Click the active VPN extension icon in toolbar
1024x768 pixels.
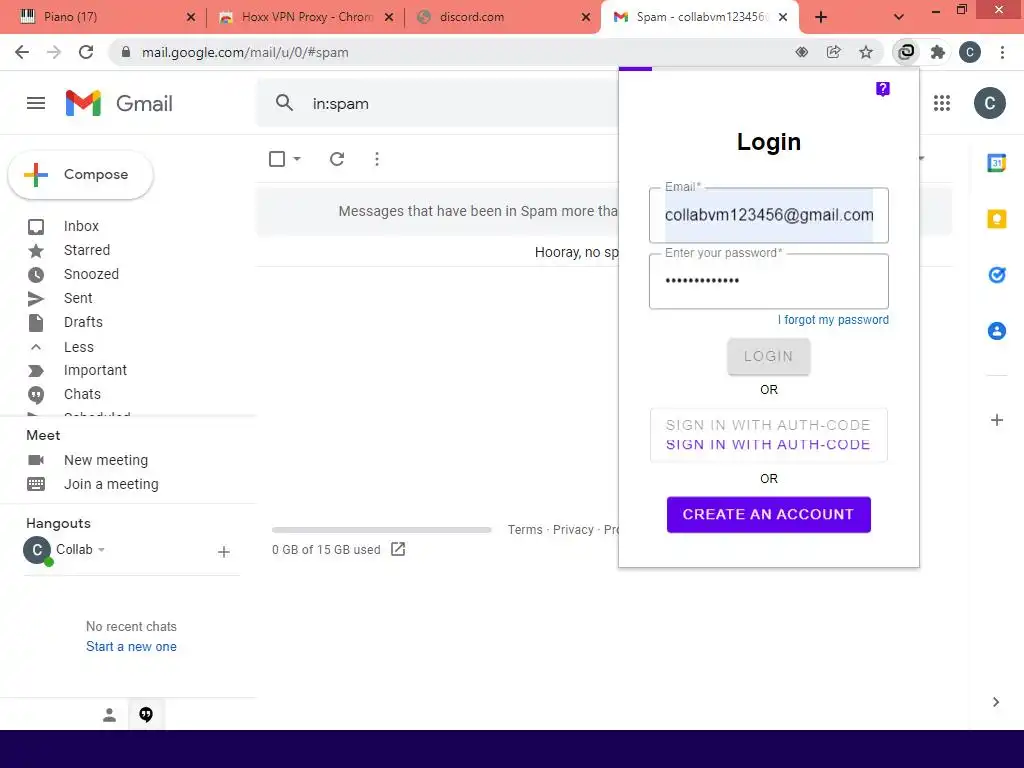click(x=906, y=52)
